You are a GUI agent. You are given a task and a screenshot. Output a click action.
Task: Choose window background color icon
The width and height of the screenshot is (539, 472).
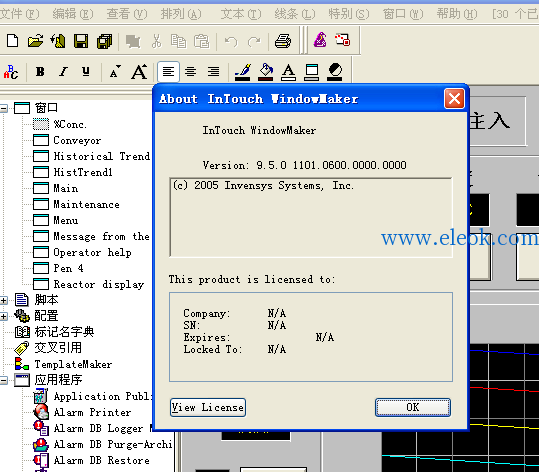tap(312, 72)
